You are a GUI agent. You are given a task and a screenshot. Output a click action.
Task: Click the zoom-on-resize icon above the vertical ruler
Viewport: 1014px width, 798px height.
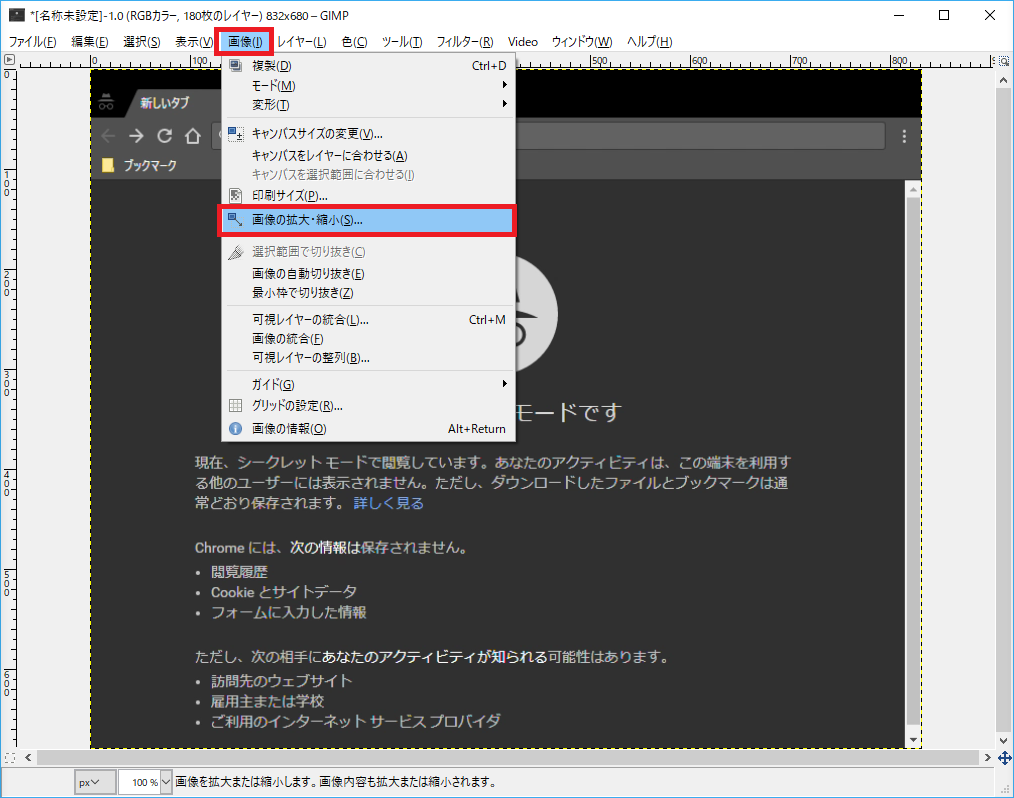click(1003, 60)
